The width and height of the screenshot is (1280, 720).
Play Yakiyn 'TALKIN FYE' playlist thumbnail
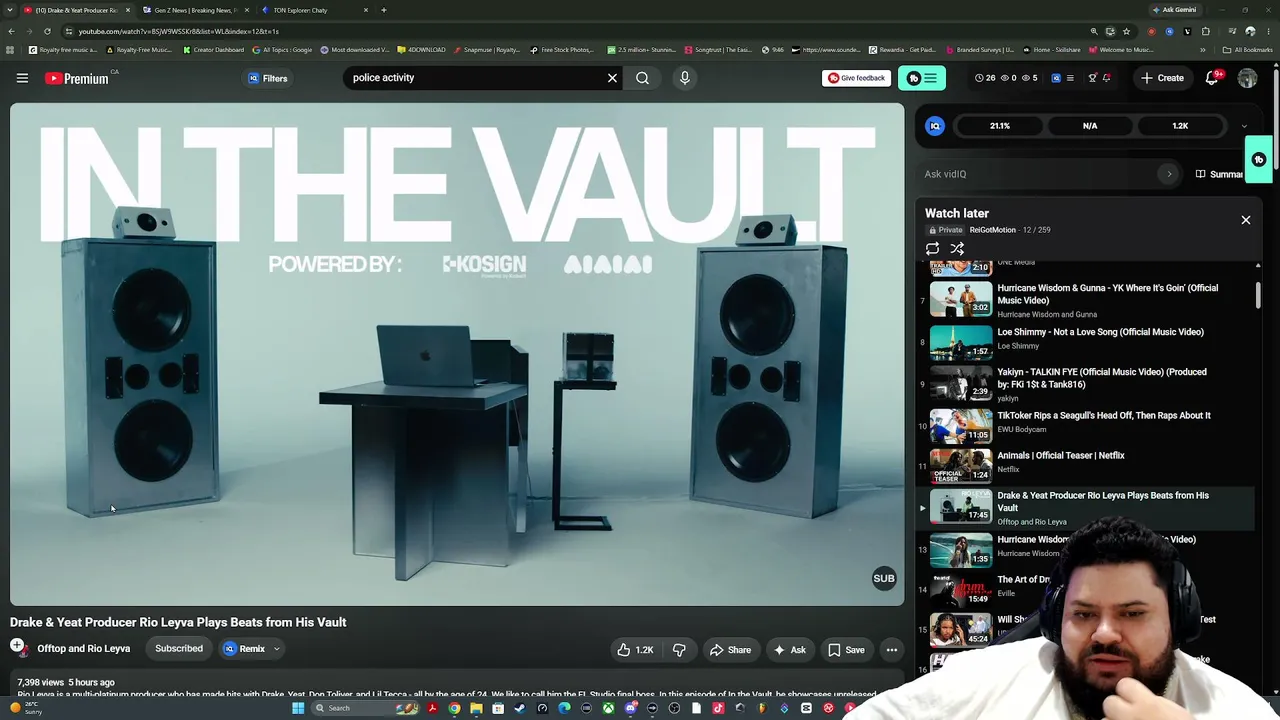[961, 382]
